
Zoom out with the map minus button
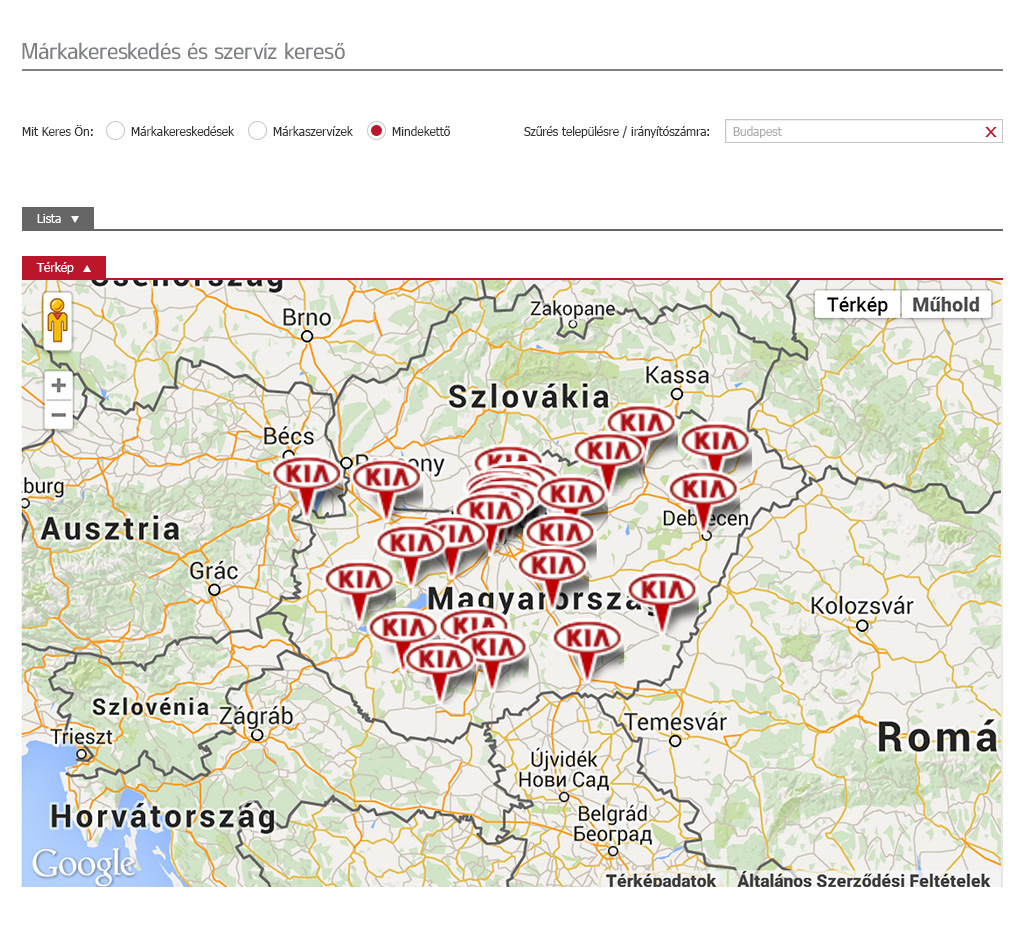pyautogui.click(x=58, y=415)
